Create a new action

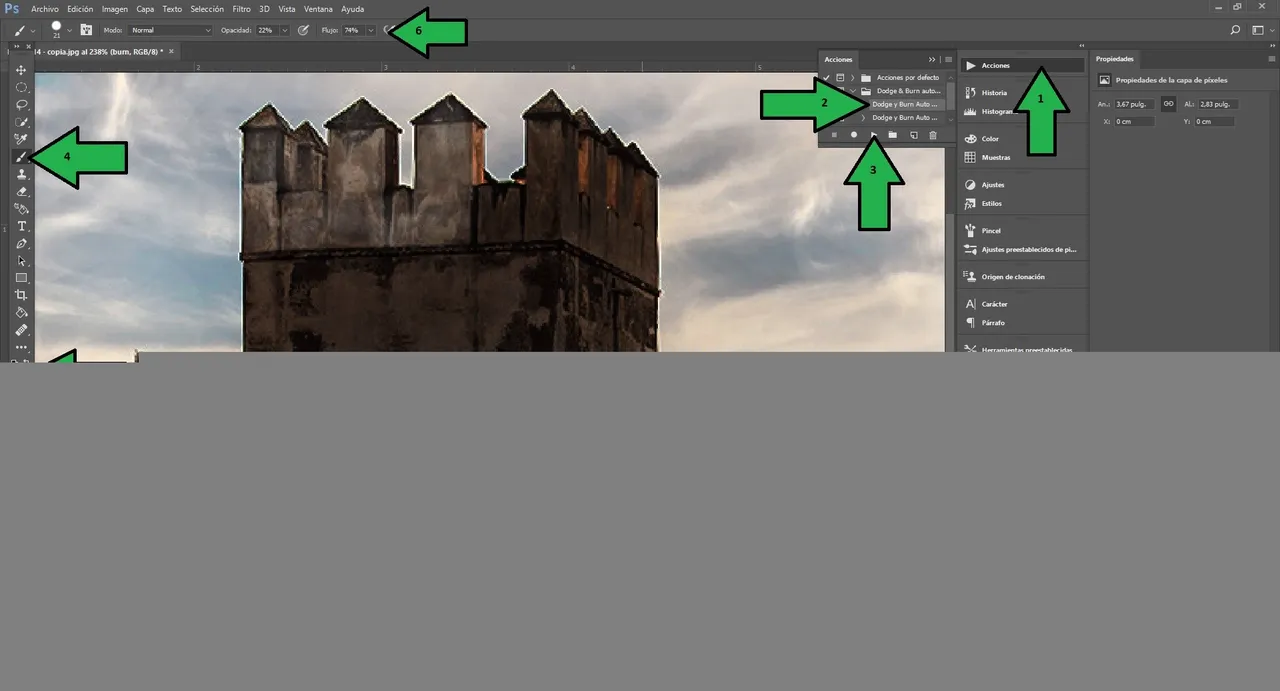click(913, 135)
